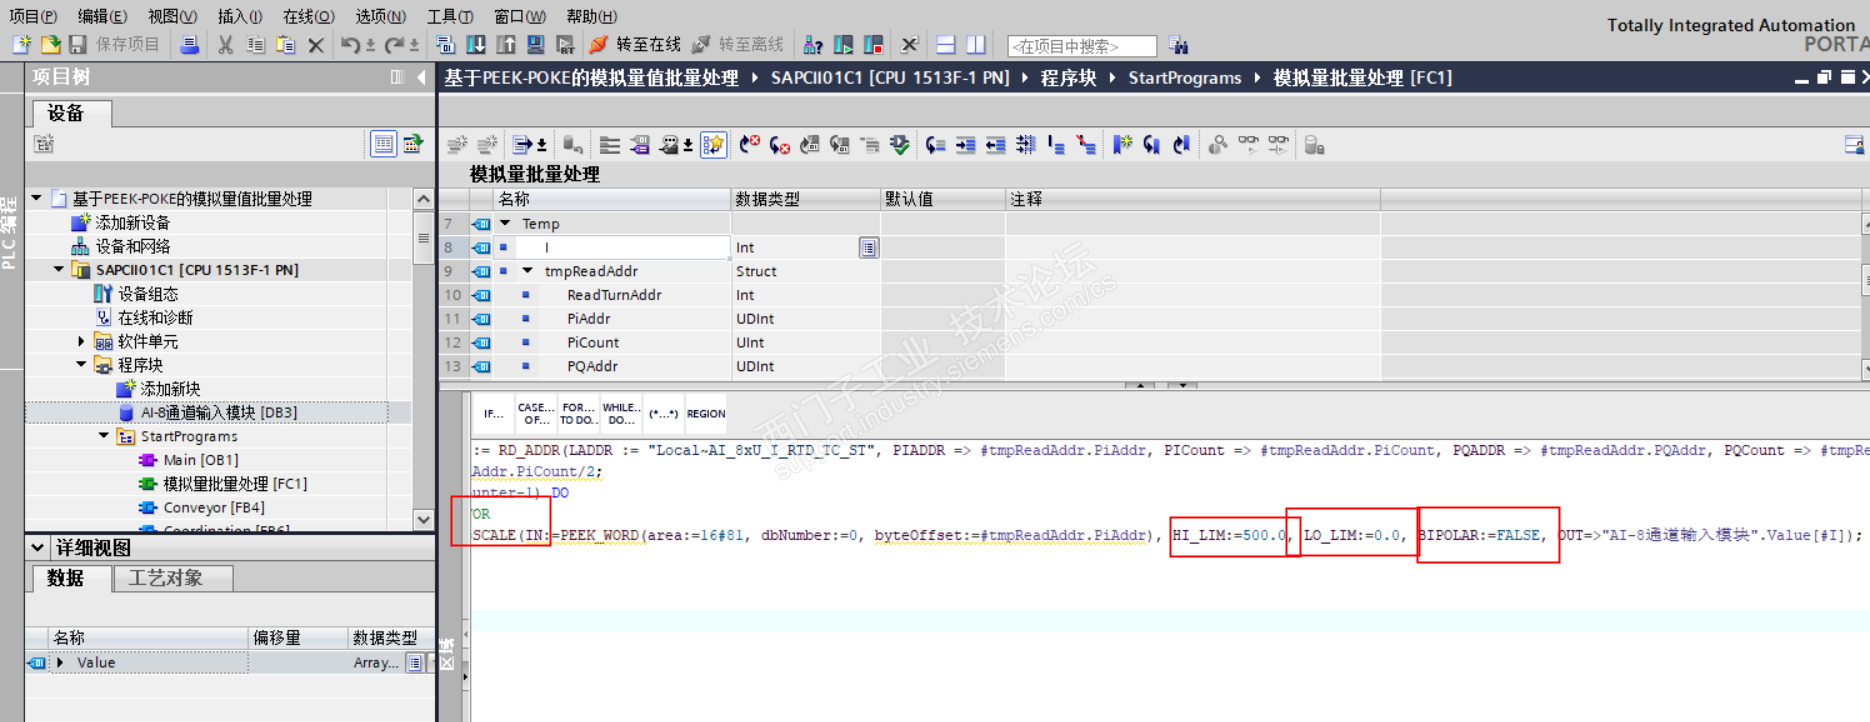Click the StartPrograms breadcrumb segment
Image resolution: width=1870 pixels, height=722 pixels.
point(1185,78)
